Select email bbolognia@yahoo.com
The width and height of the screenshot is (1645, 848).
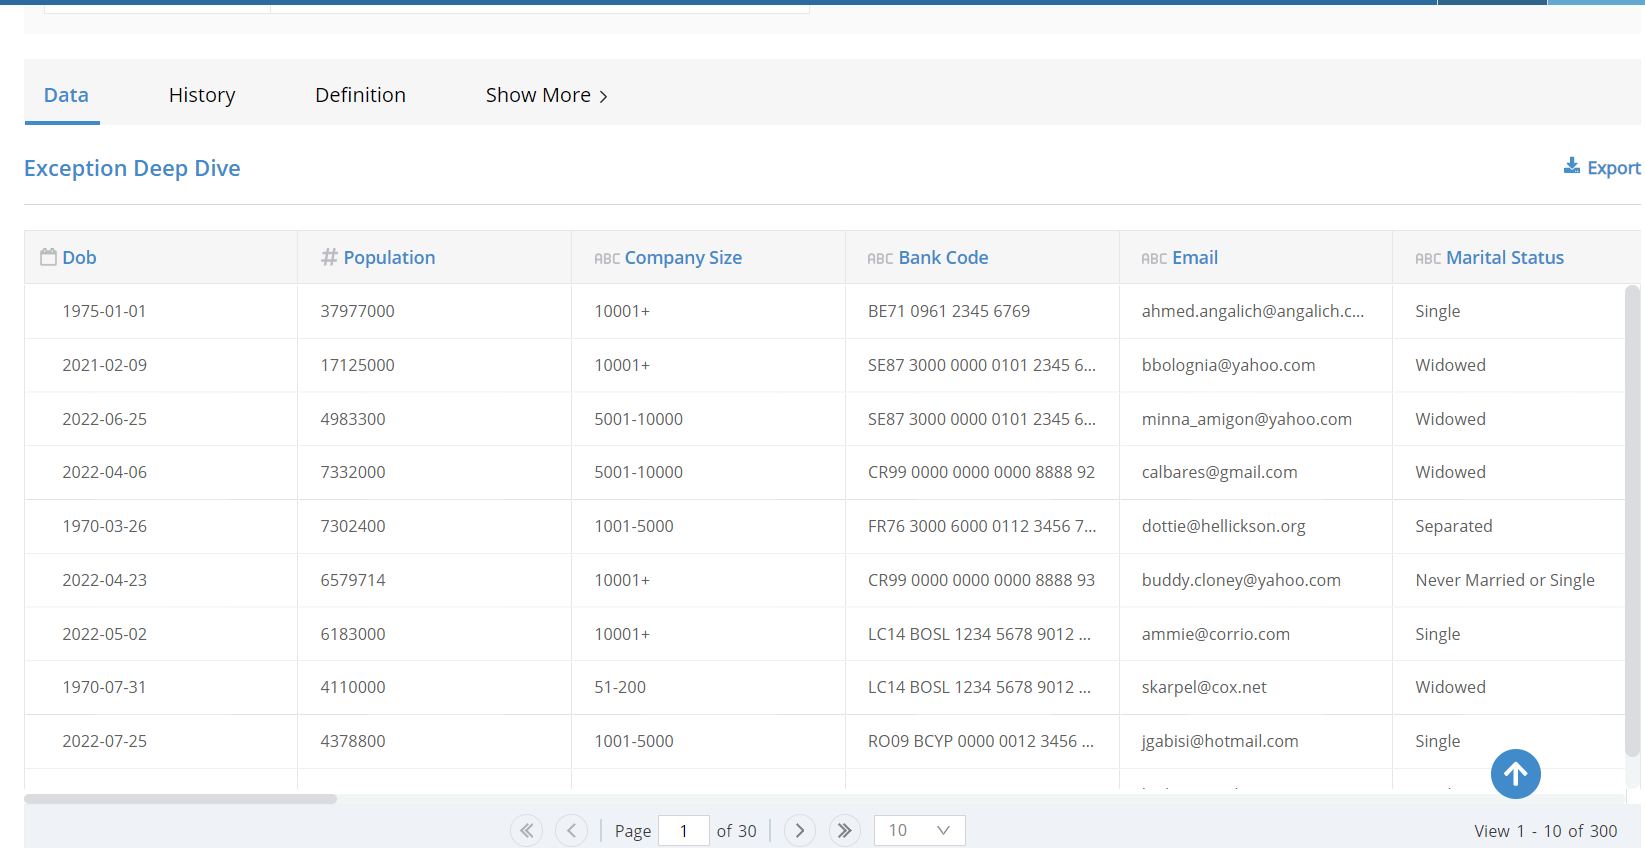1228,365
